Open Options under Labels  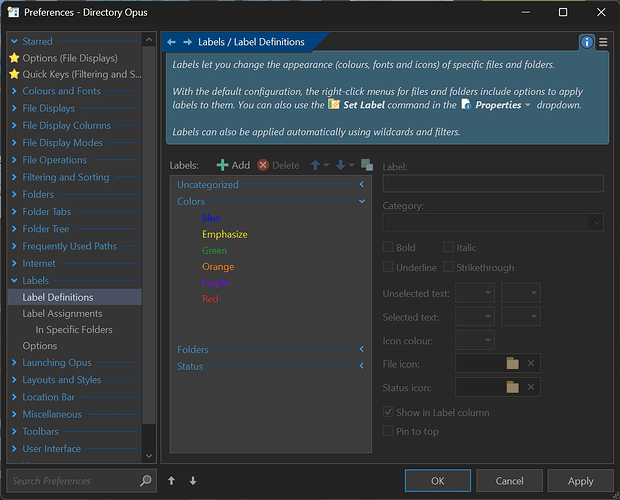[40, 346]
